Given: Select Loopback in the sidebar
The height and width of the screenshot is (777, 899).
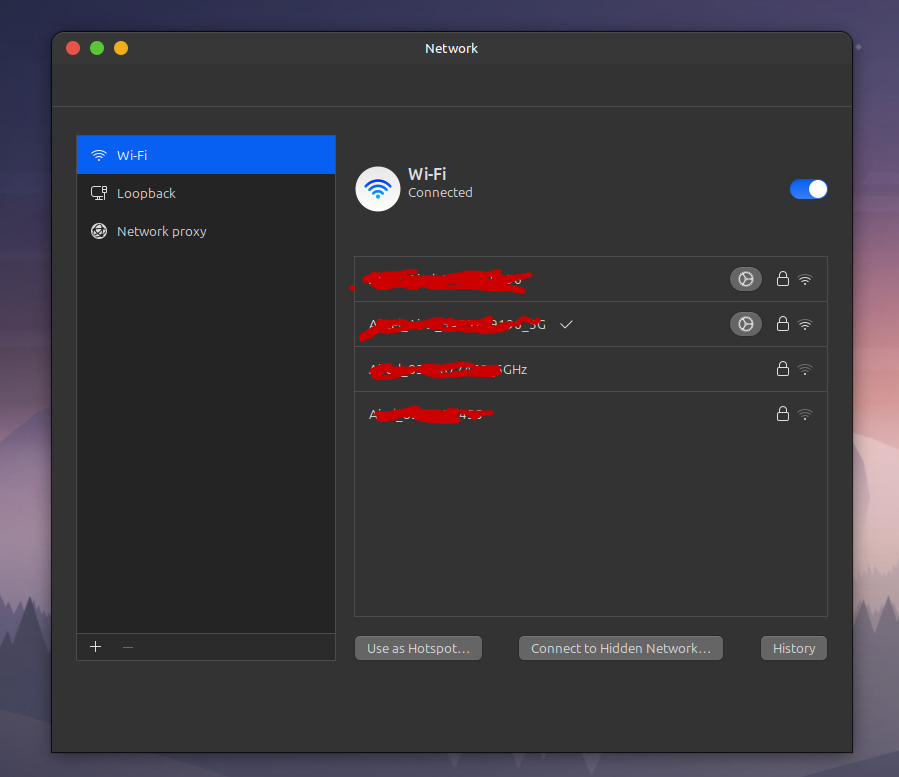Looking at the screenshot, I should 206,193.
